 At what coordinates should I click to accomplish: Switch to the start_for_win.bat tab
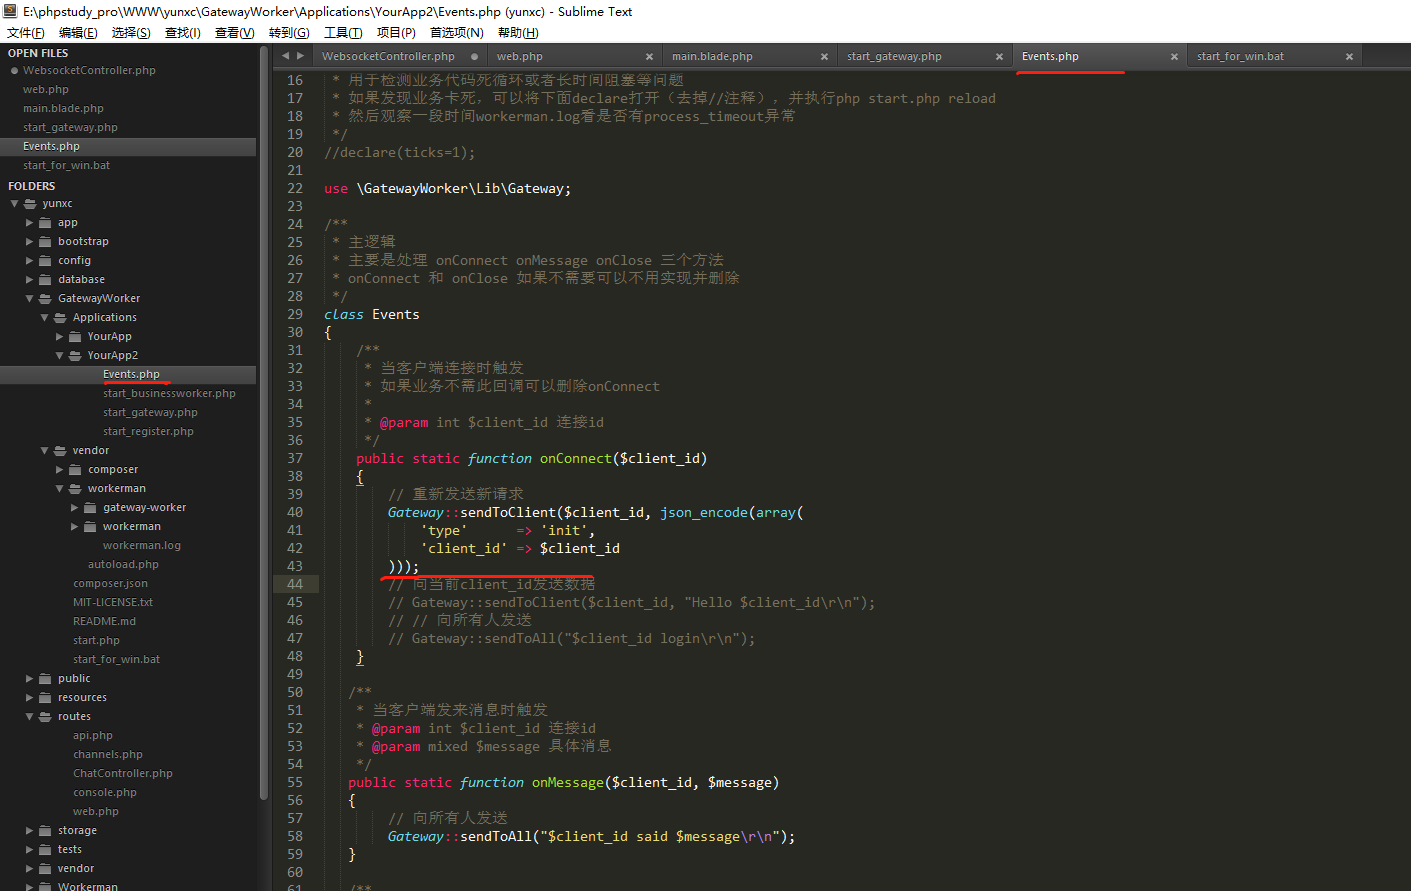click(x=1240, y=57)
